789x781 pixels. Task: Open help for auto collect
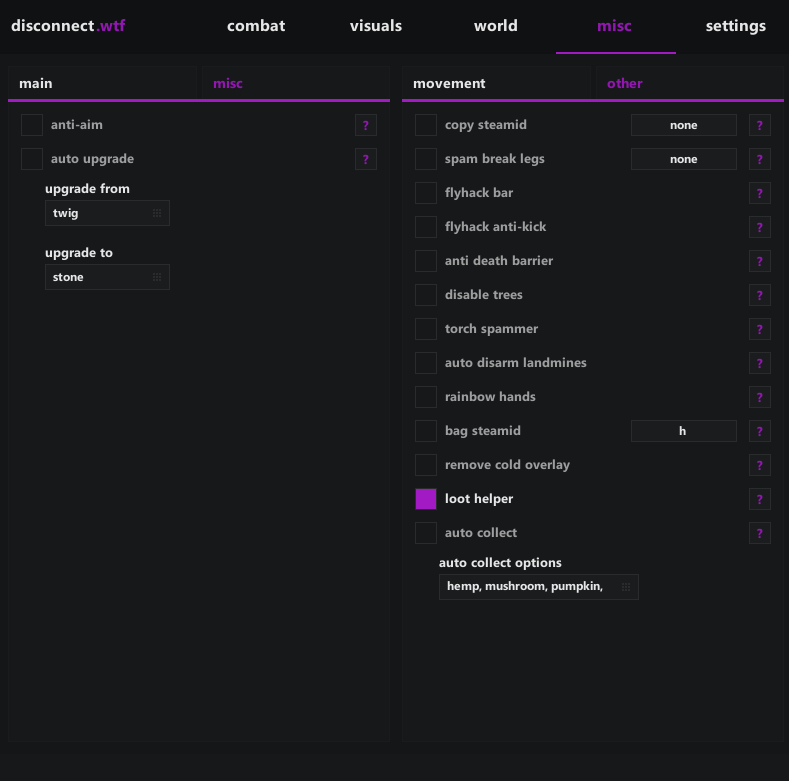(x=760, y=533)
